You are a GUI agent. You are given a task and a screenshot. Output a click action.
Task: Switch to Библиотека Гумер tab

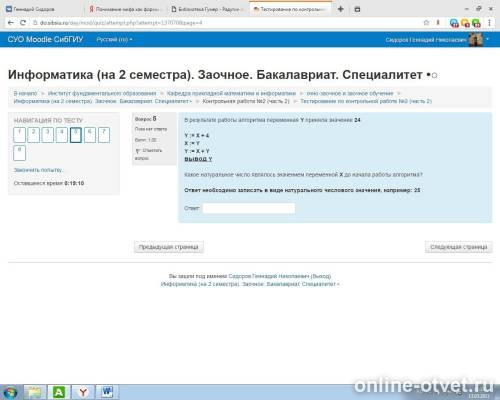[x=207, y=9]
